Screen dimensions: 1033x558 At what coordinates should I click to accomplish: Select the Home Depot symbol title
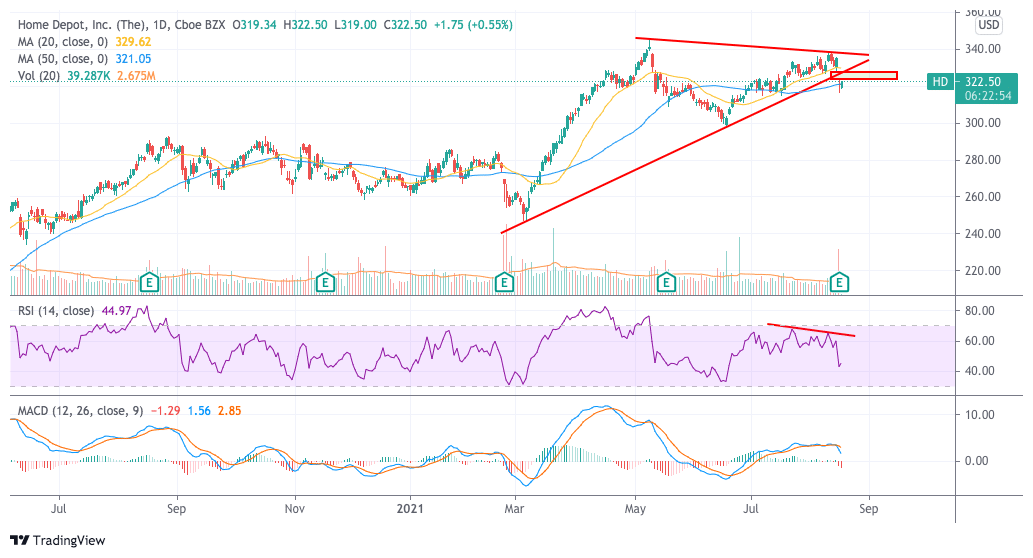pos(121,25)
